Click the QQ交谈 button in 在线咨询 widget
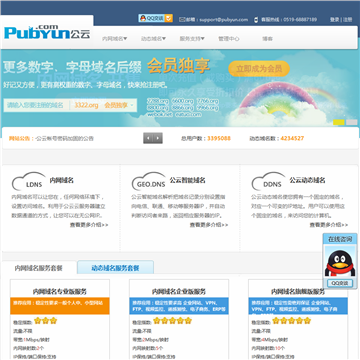 (340, 283)
